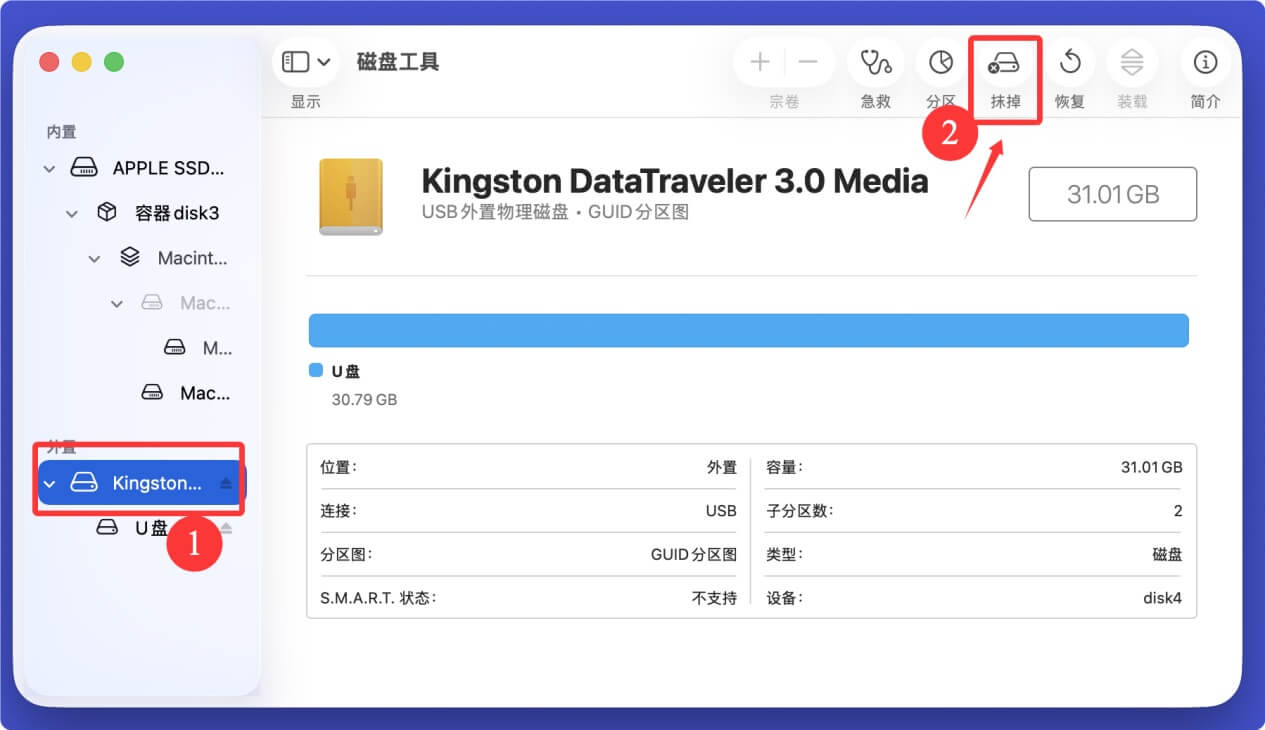Collapse the 容器 disk3 entry
Image resolution: width=1265 pixels, height=730 pixels.
pos(71,212)
